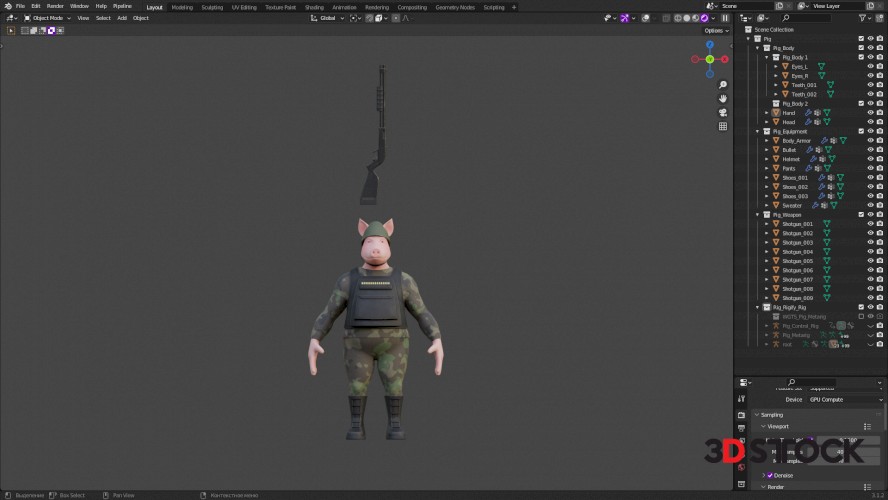Open Global transform orientation dropdown

click(327, 18)
